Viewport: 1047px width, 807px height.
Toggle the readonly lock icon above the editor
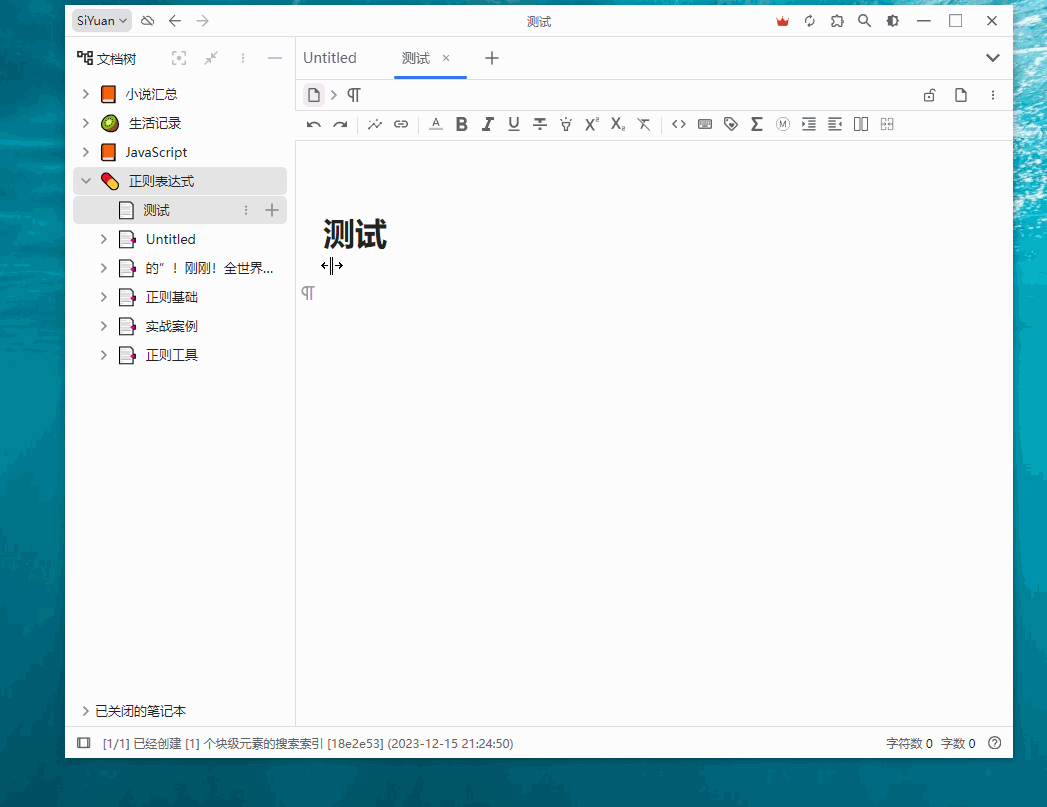tap(929, 94)
